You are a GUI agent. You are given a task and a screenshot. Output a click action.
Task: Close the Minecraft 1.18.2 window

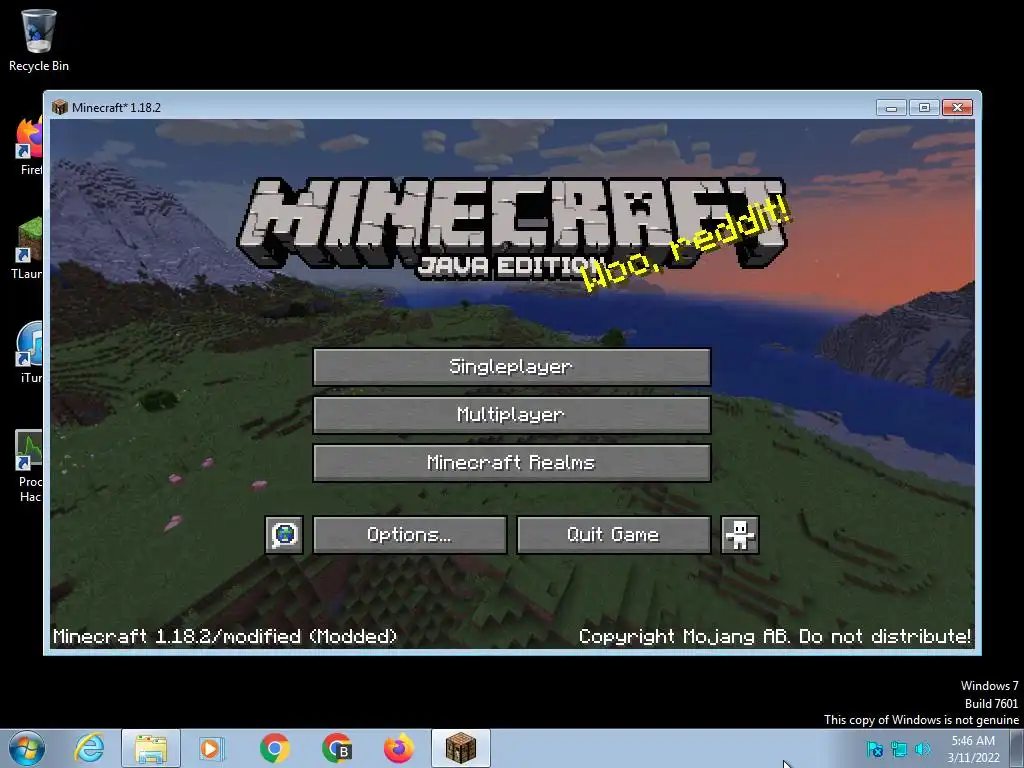[957, 107]
